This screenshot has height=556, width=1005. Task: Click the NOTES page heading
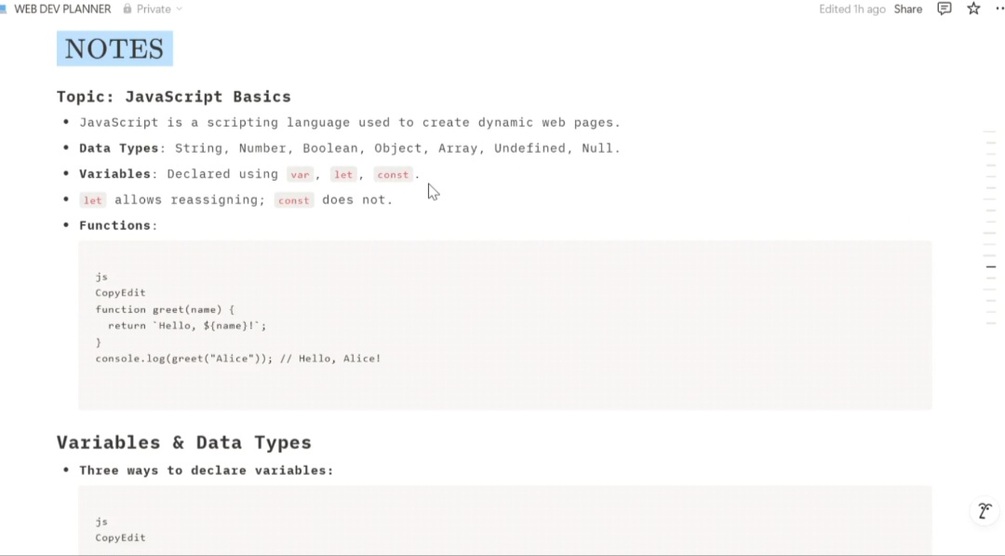pyautogui.click(x=114, y=49)
